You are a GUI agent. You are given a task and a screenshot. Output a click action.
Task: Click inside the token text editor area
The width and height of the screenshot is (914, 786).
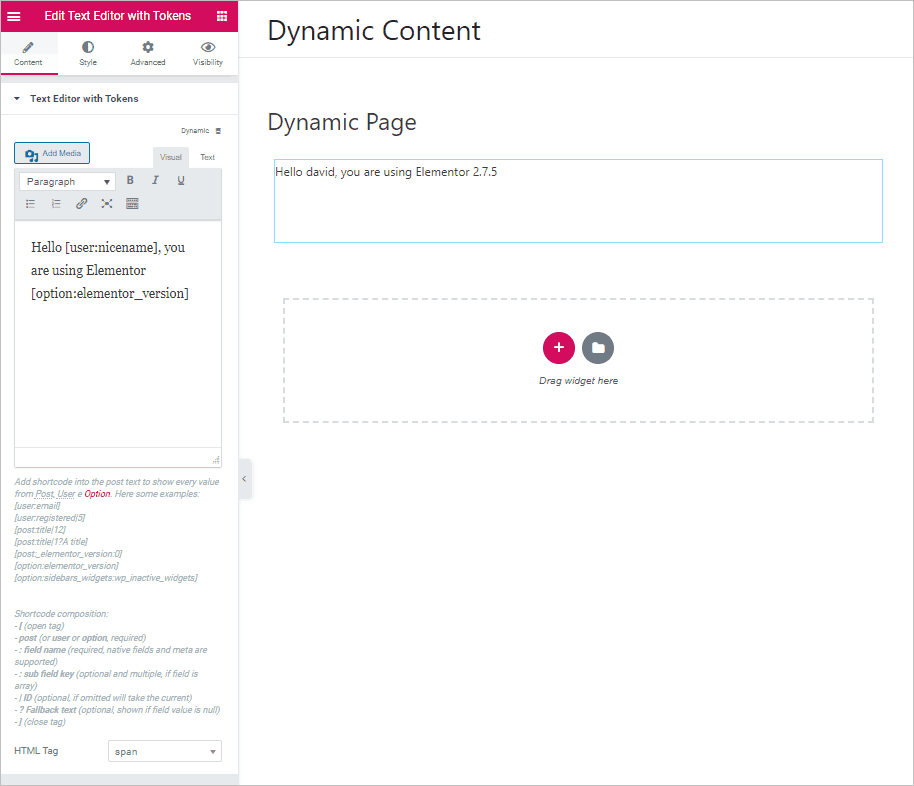(118, 334)
